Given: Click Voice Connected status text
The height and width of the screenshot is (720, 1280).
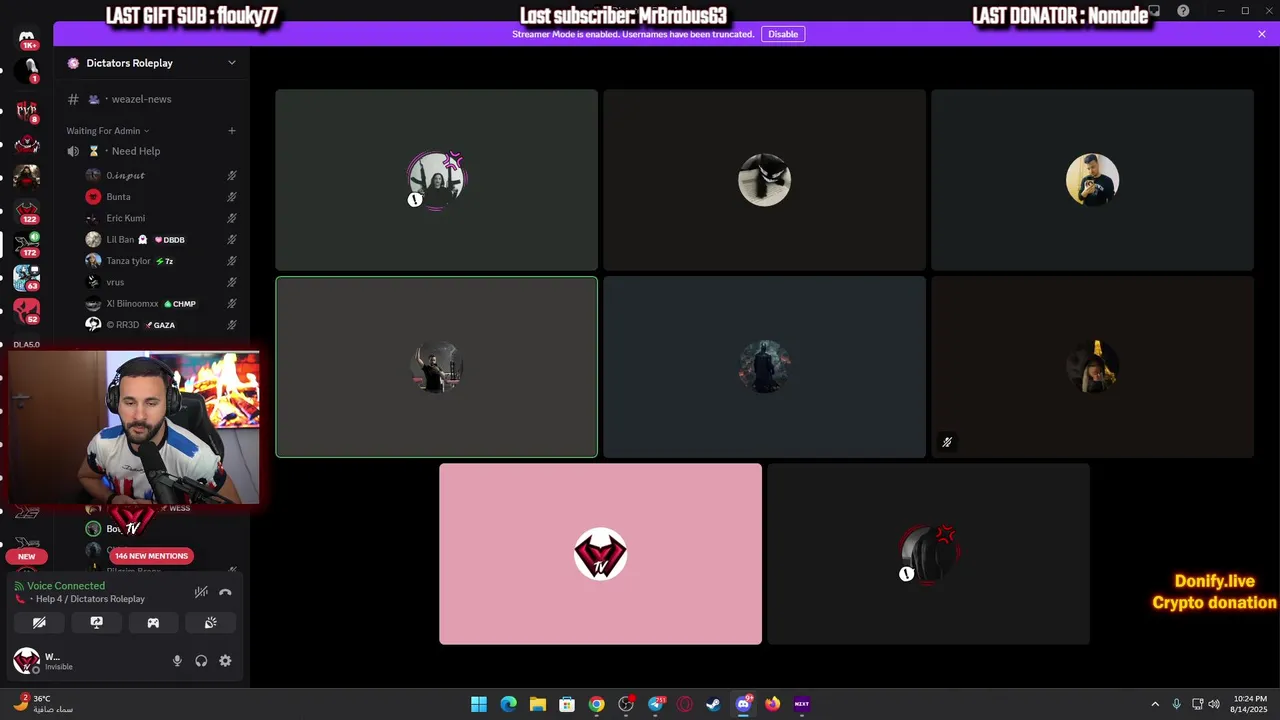Looking at the screenshot, I should (66, 586).
